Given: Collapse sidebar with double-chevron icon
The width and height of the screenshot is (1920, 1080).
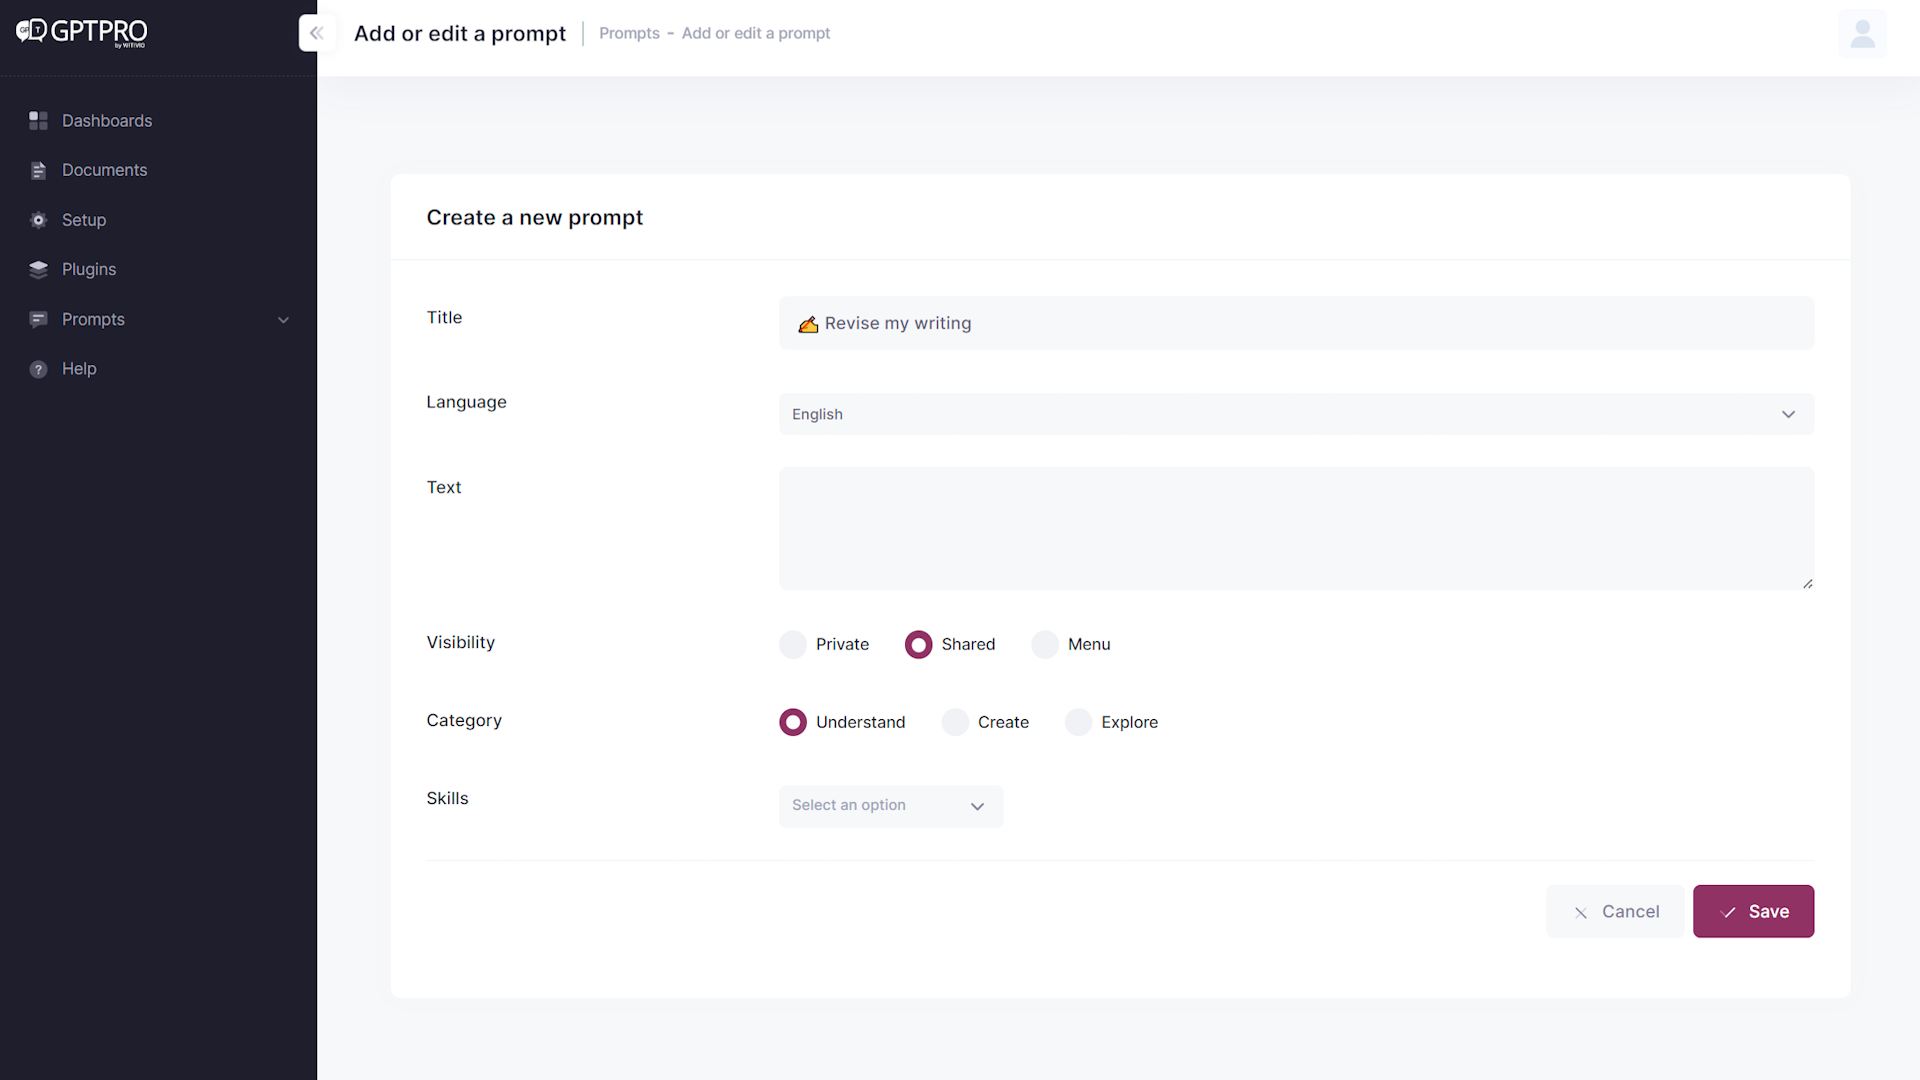Looking at the screenshot, I should 316,33.
